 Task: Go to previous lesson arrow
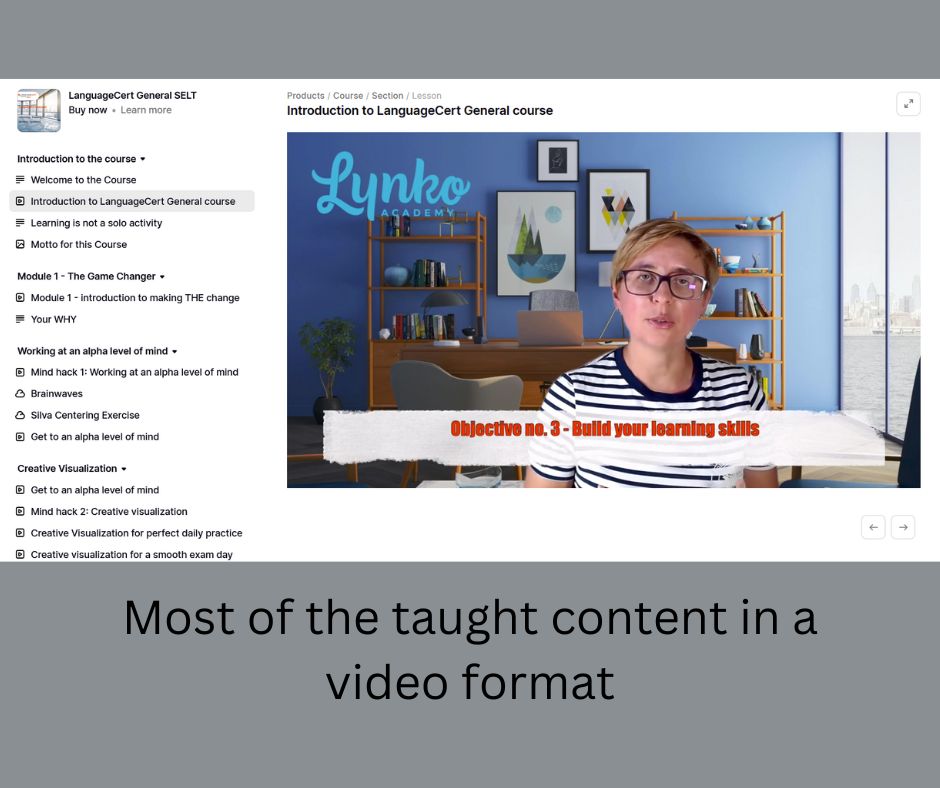click(x=873, y=527)
